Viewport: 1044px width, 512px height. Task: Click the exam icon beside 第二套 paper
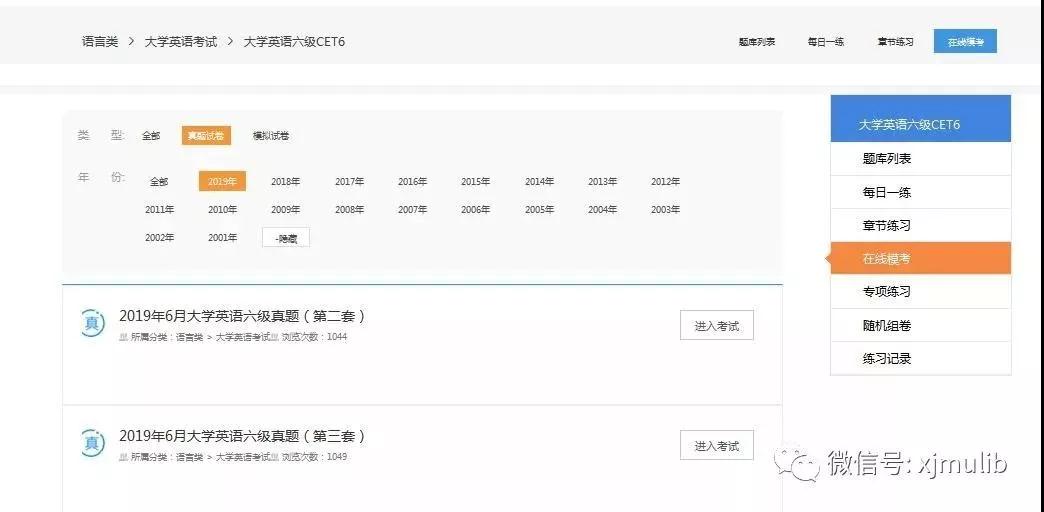[x=92, y=322]
